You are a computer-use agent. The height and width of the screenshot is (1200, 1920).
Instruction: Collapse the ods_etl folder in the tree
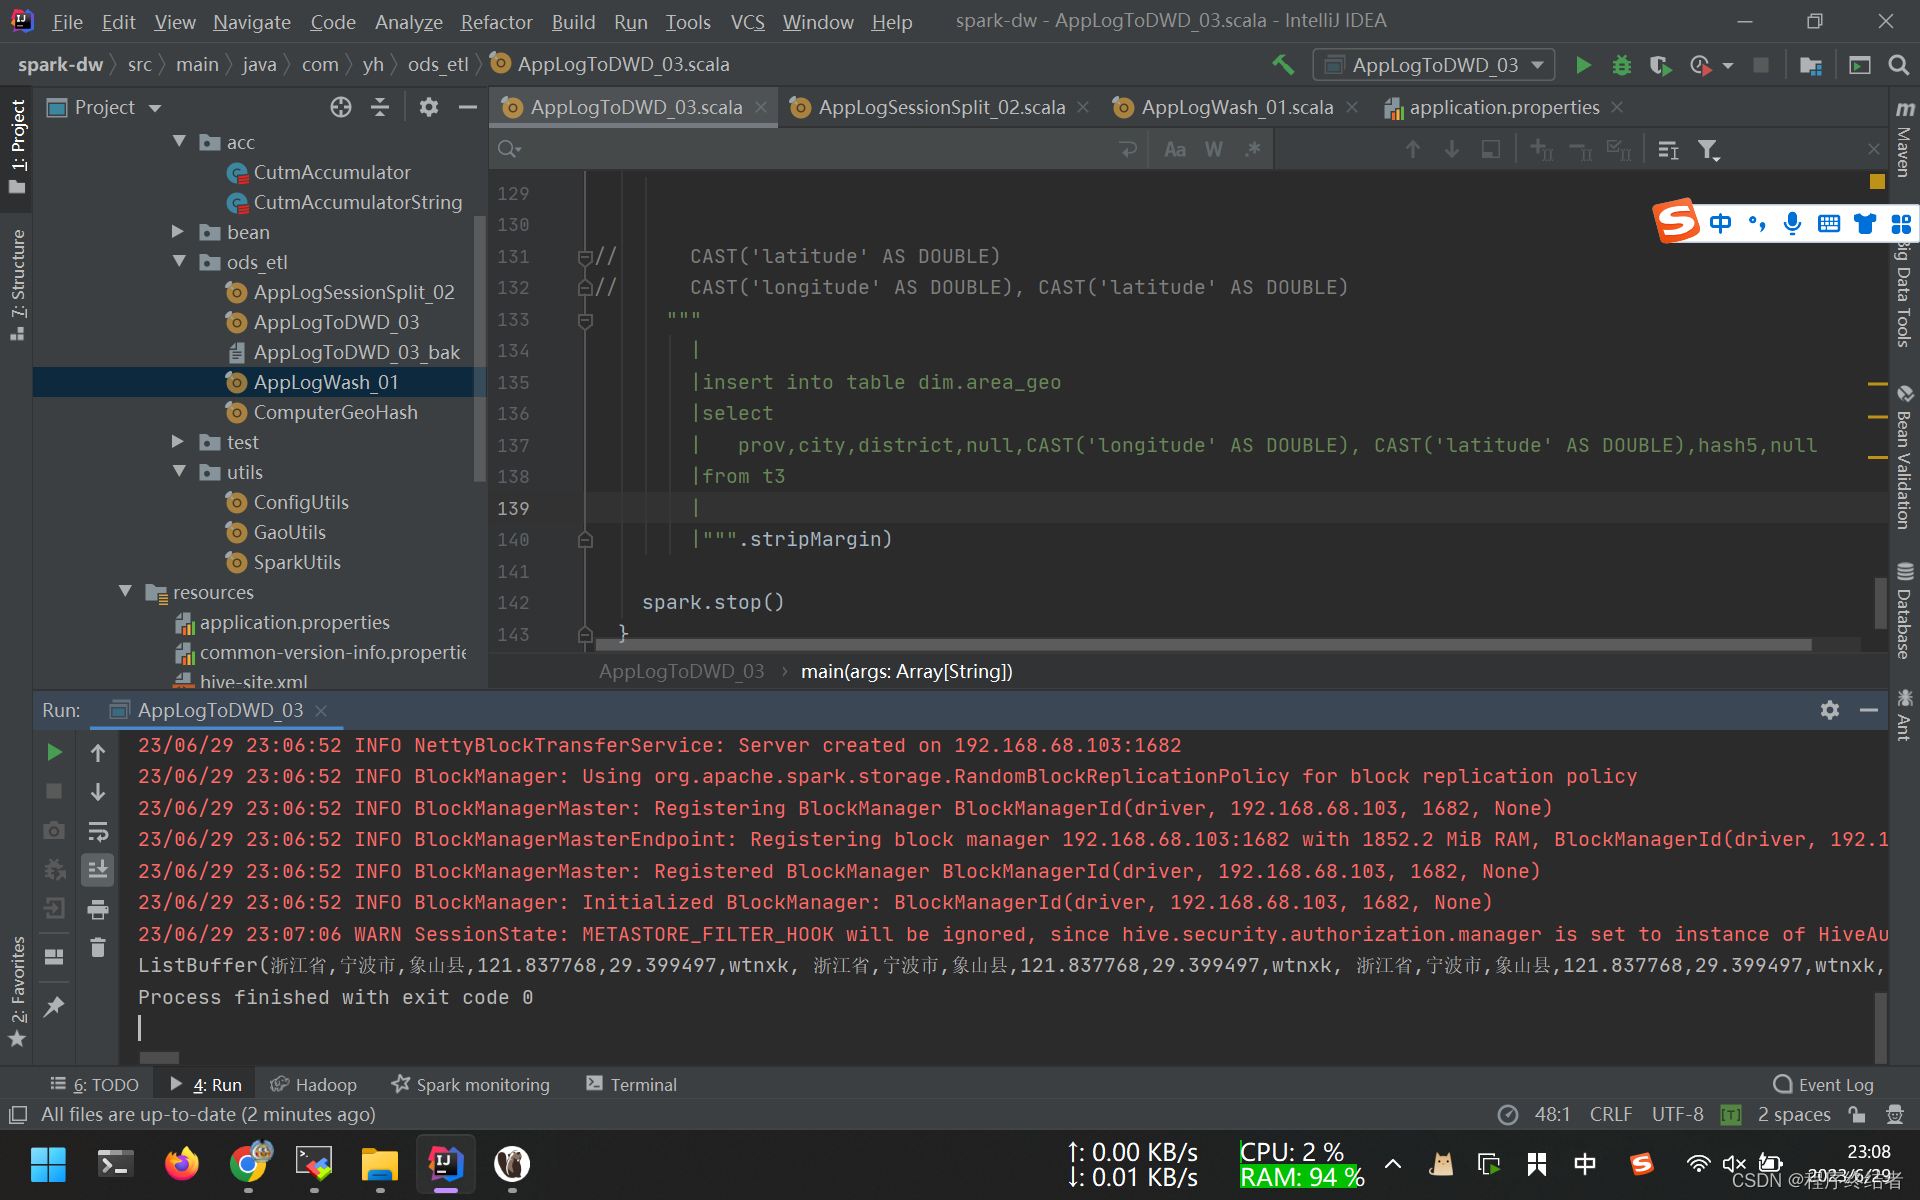[180, 262]
